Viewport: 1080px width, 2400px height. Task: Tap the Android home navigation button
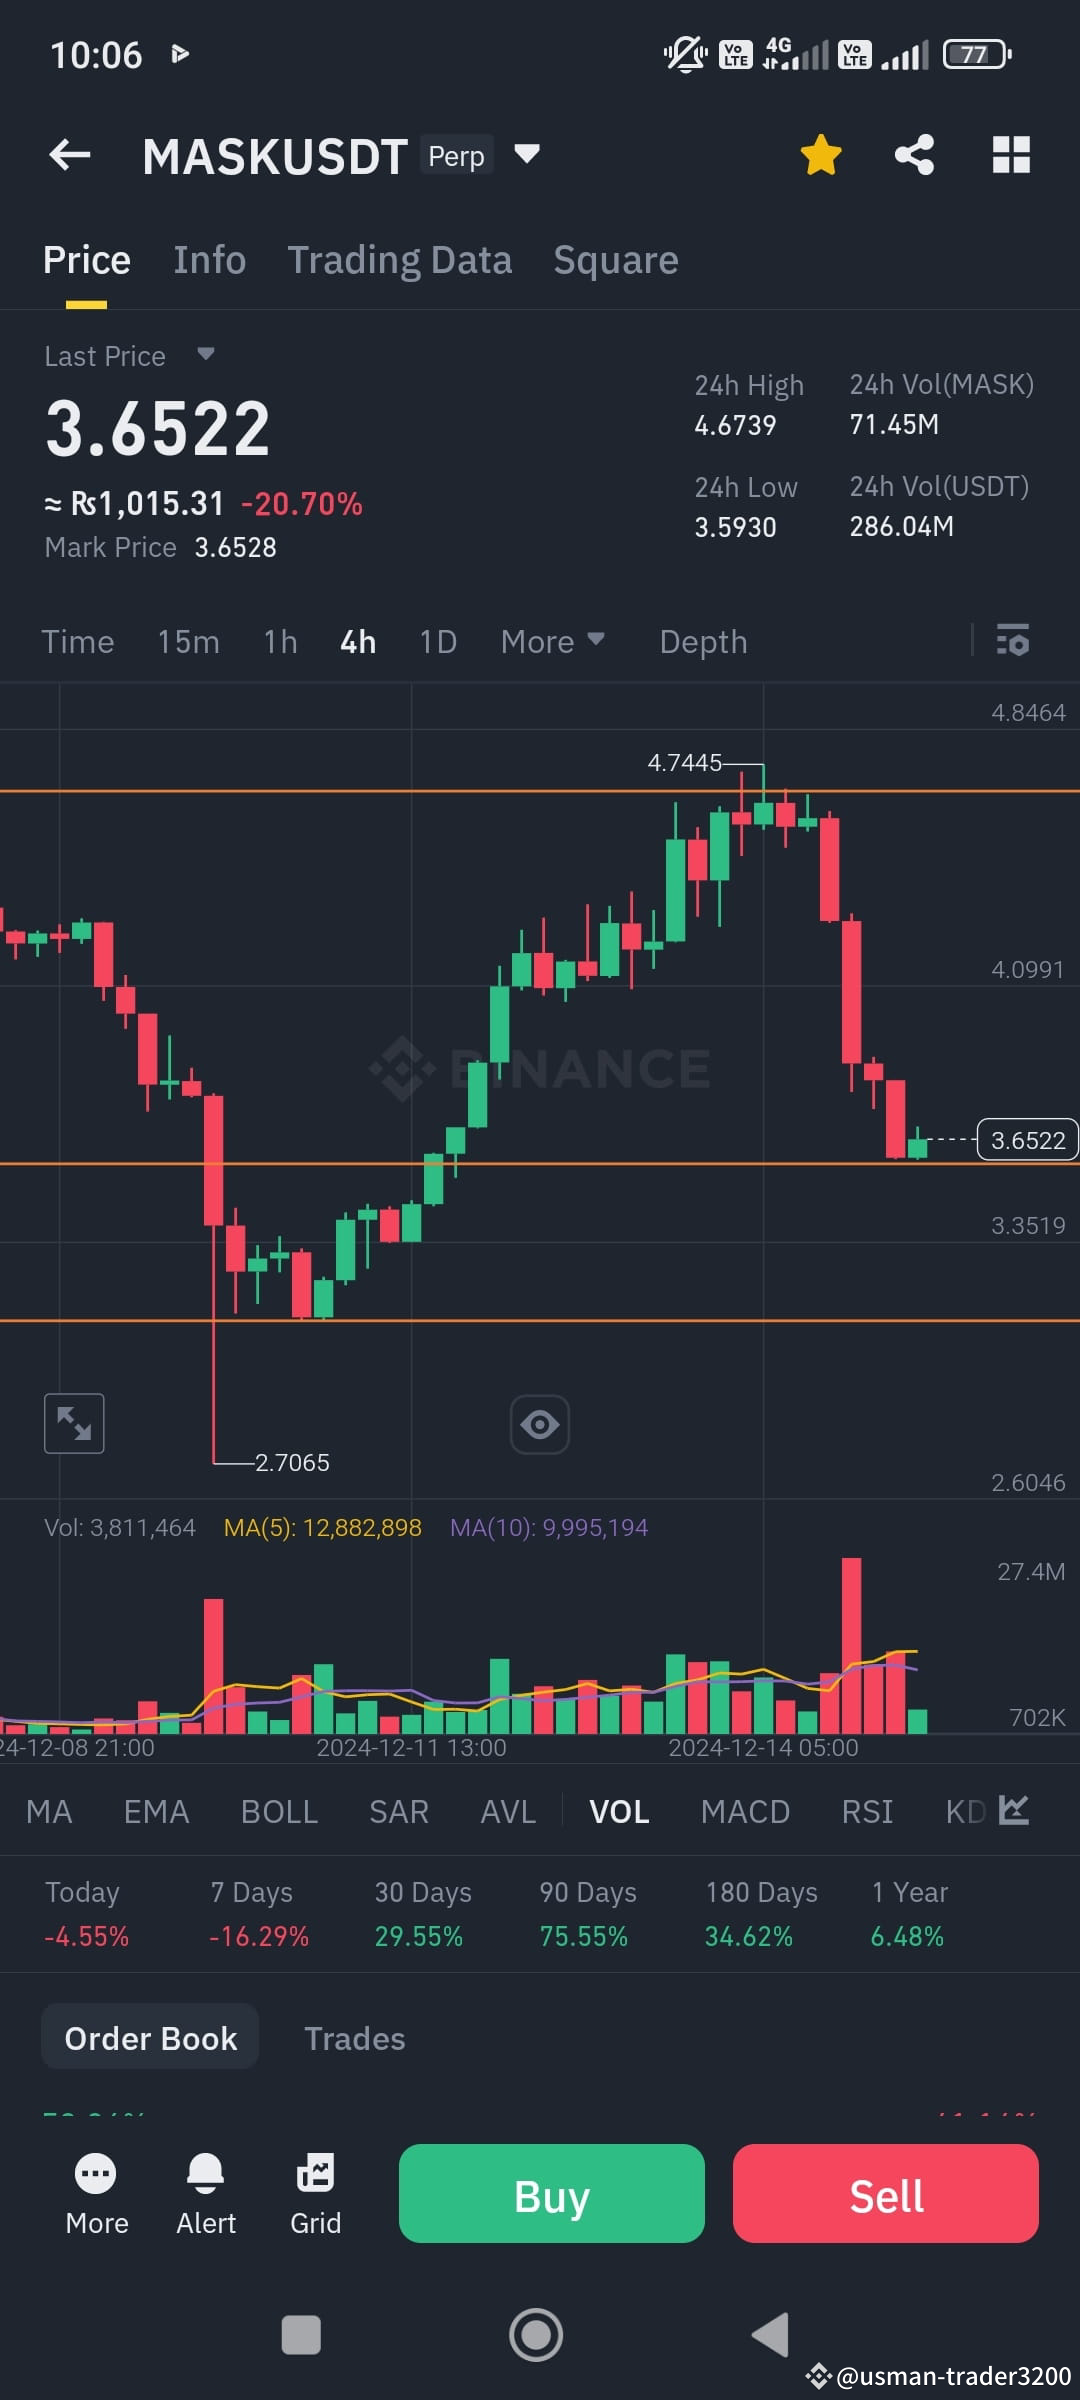click(537, 2335)
